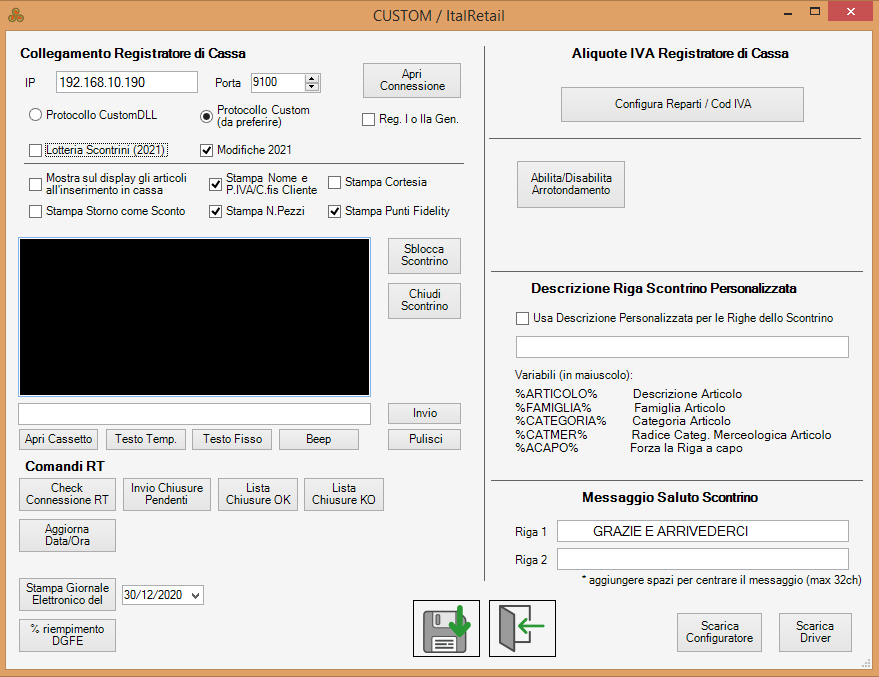This screenshot has width=879, height=677.
Task: Toggle Stampa Cortesia checkbox
Action: [x=335, y=183]
